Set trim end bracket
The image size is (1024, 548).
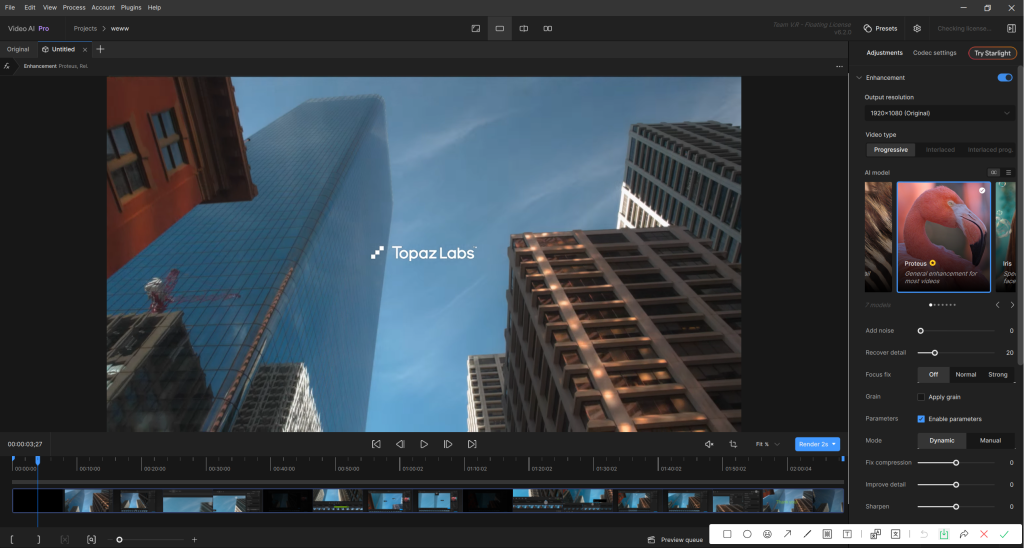[x=39, y=540]
